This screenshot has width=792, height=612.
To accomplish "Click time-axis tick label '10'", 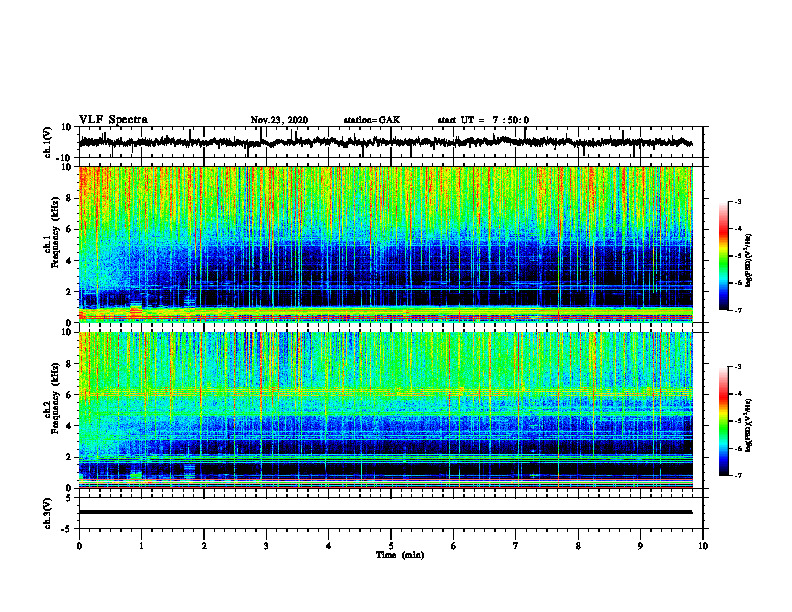I will pyautogui.click(x=703, y=546).
